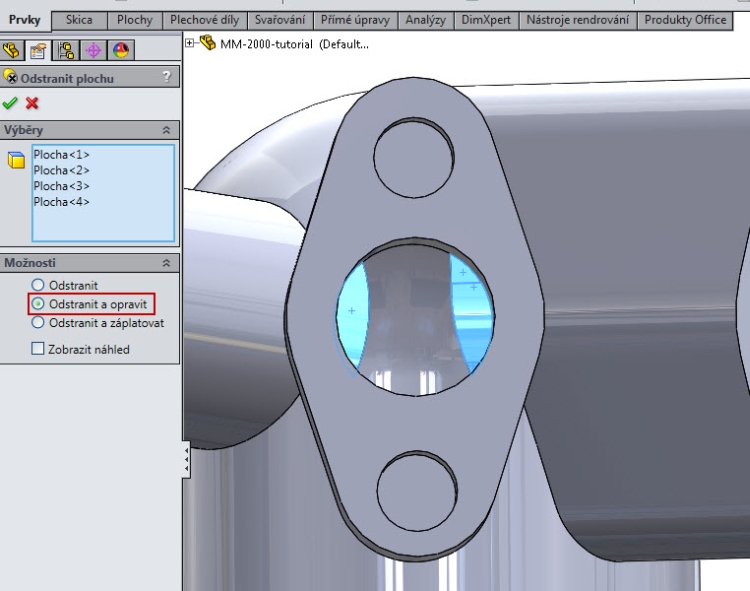Enable the Zobrazit náhled checkbox
This screenshot has height=591, width=750.
(x=39, y=349)
